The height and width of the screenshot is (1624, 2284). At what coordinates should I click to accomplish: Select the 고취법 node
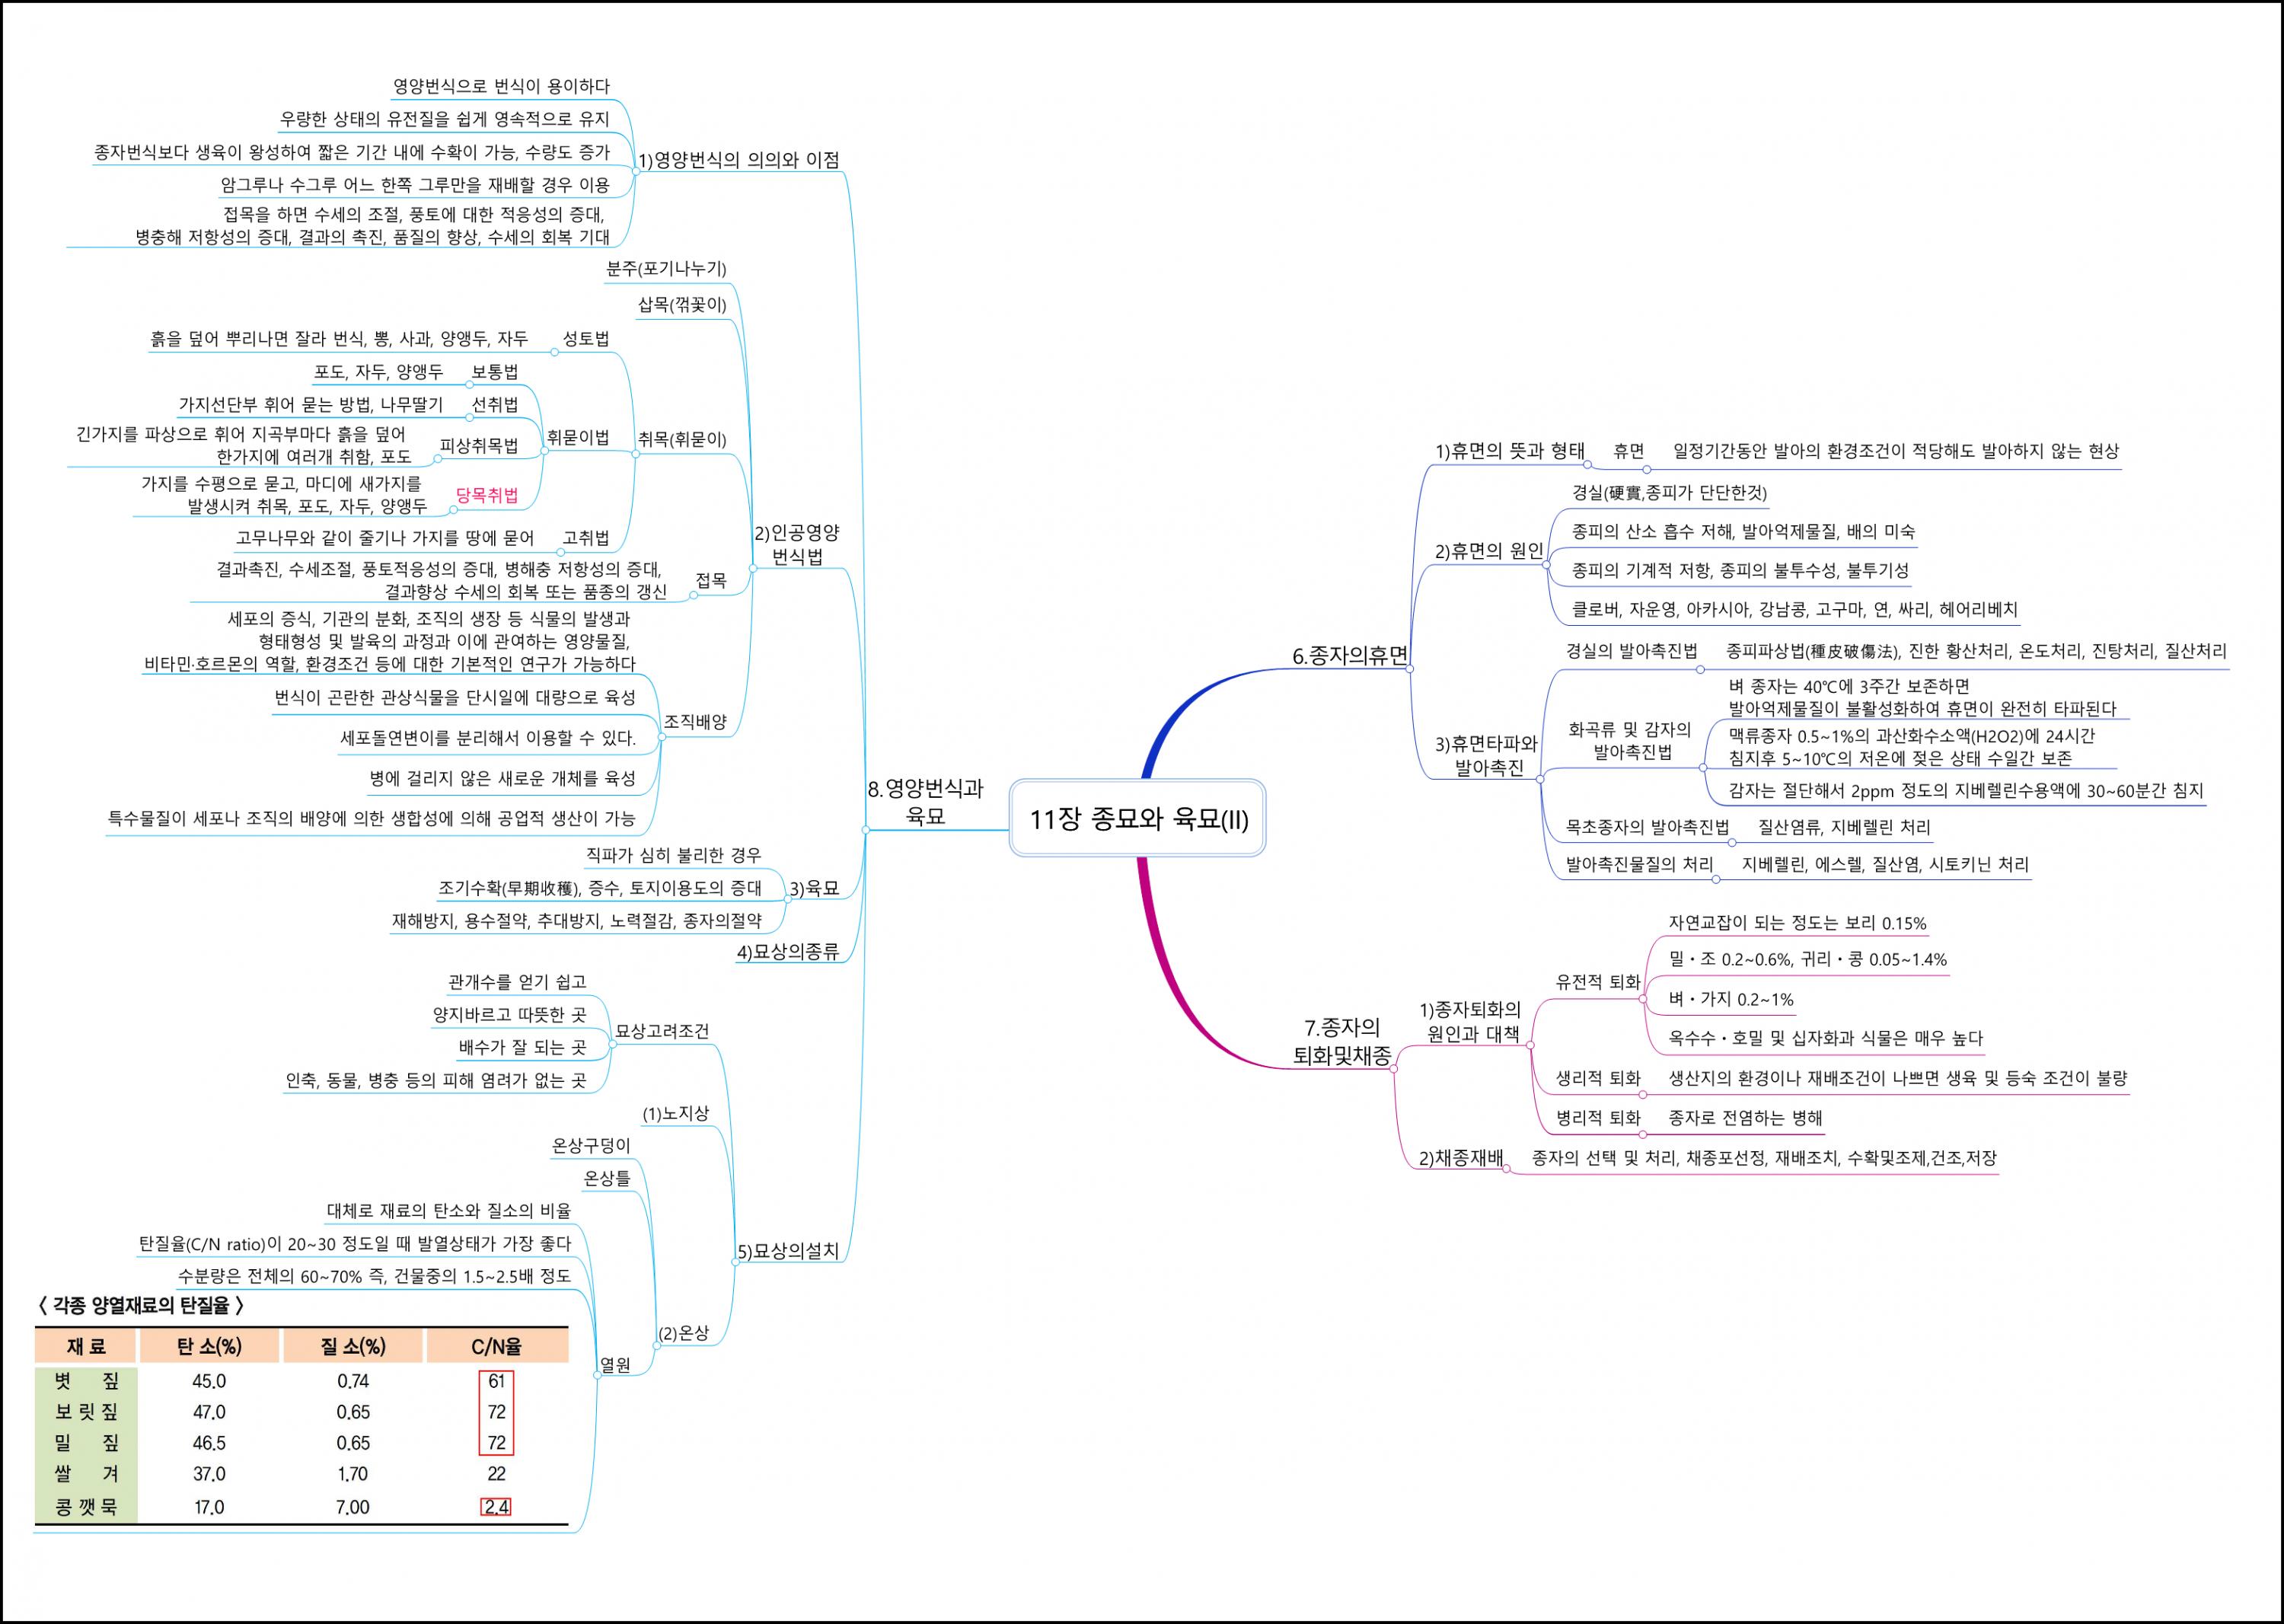tap(586, 538)
